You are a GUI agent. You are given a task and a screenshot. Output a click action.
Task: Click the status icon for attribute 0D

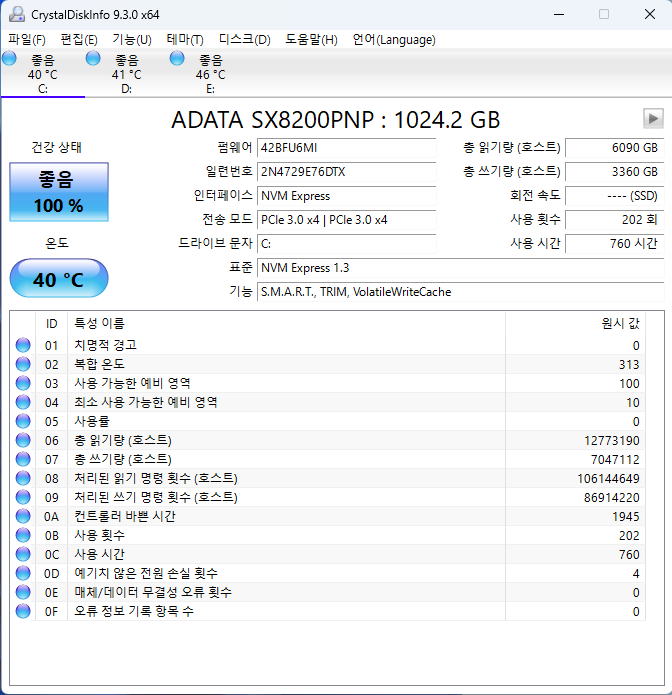pos(23,574)
